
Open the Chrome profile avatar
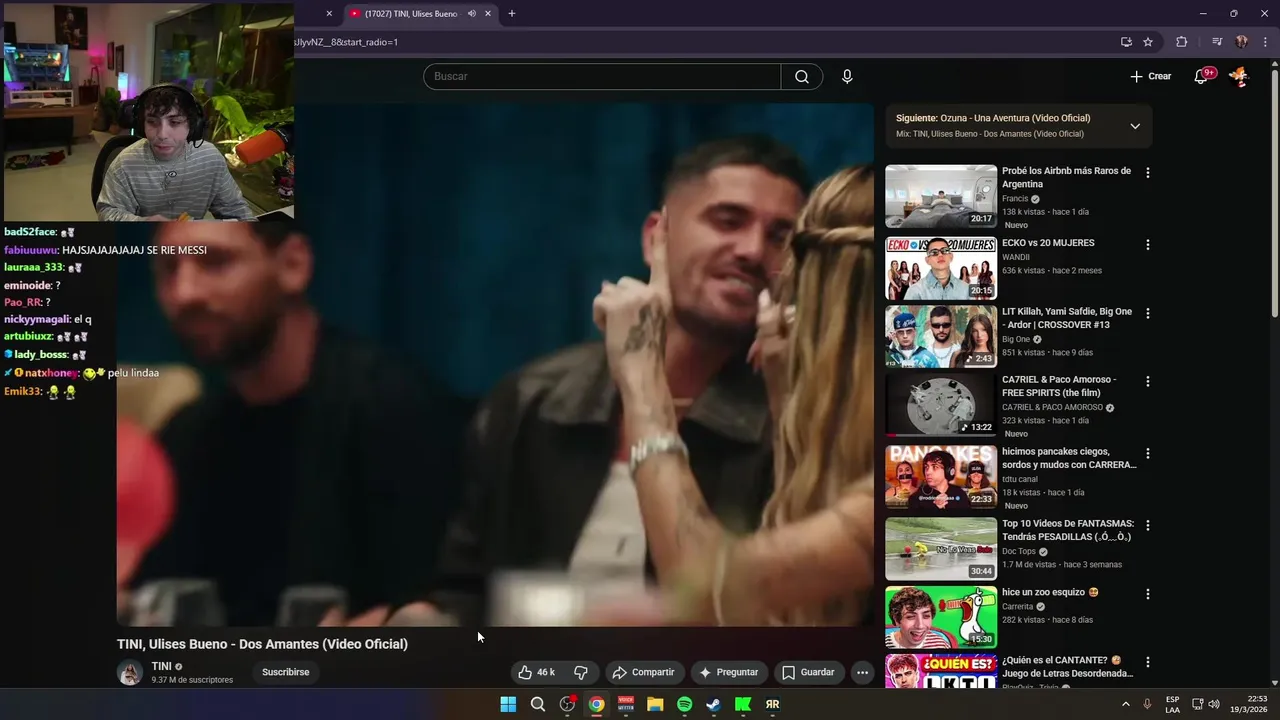point(1242,42)
